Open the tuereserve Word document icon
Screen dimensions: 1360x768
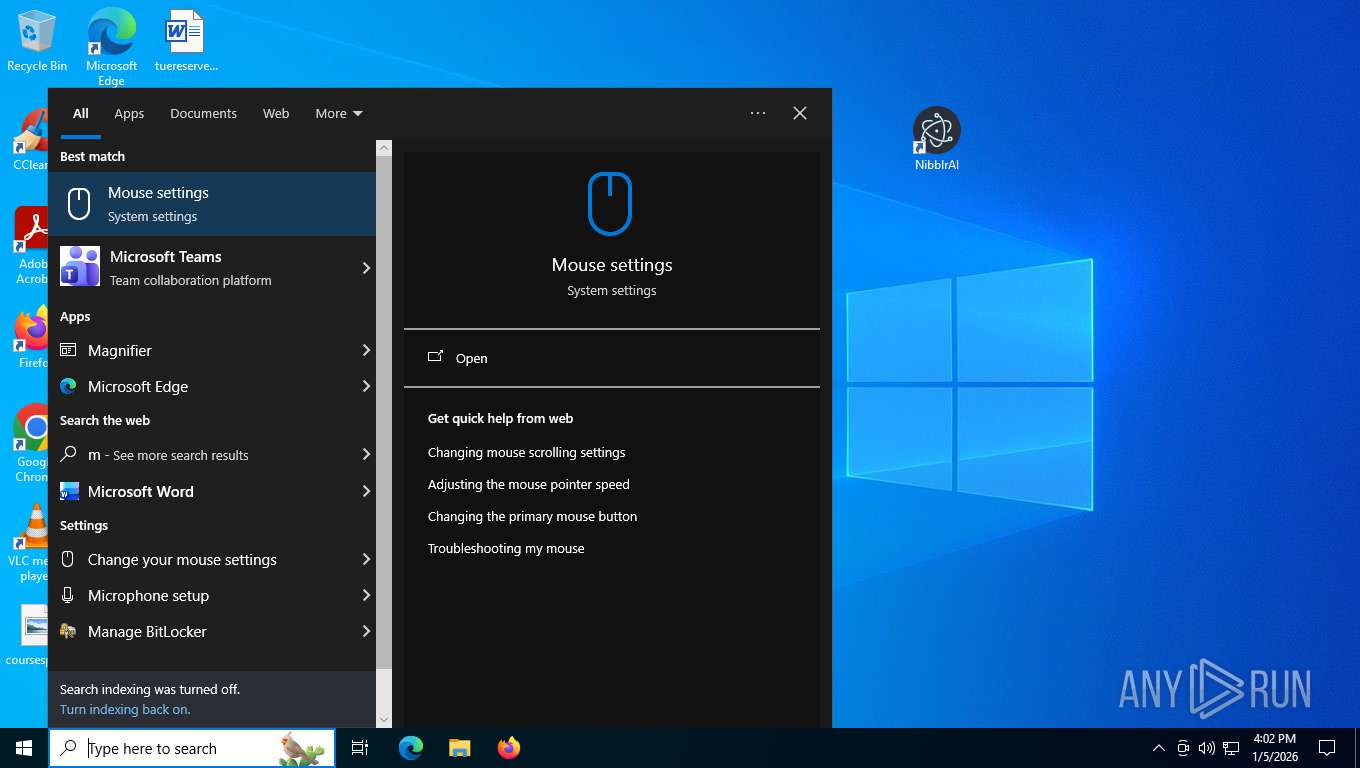click(186, 42)
